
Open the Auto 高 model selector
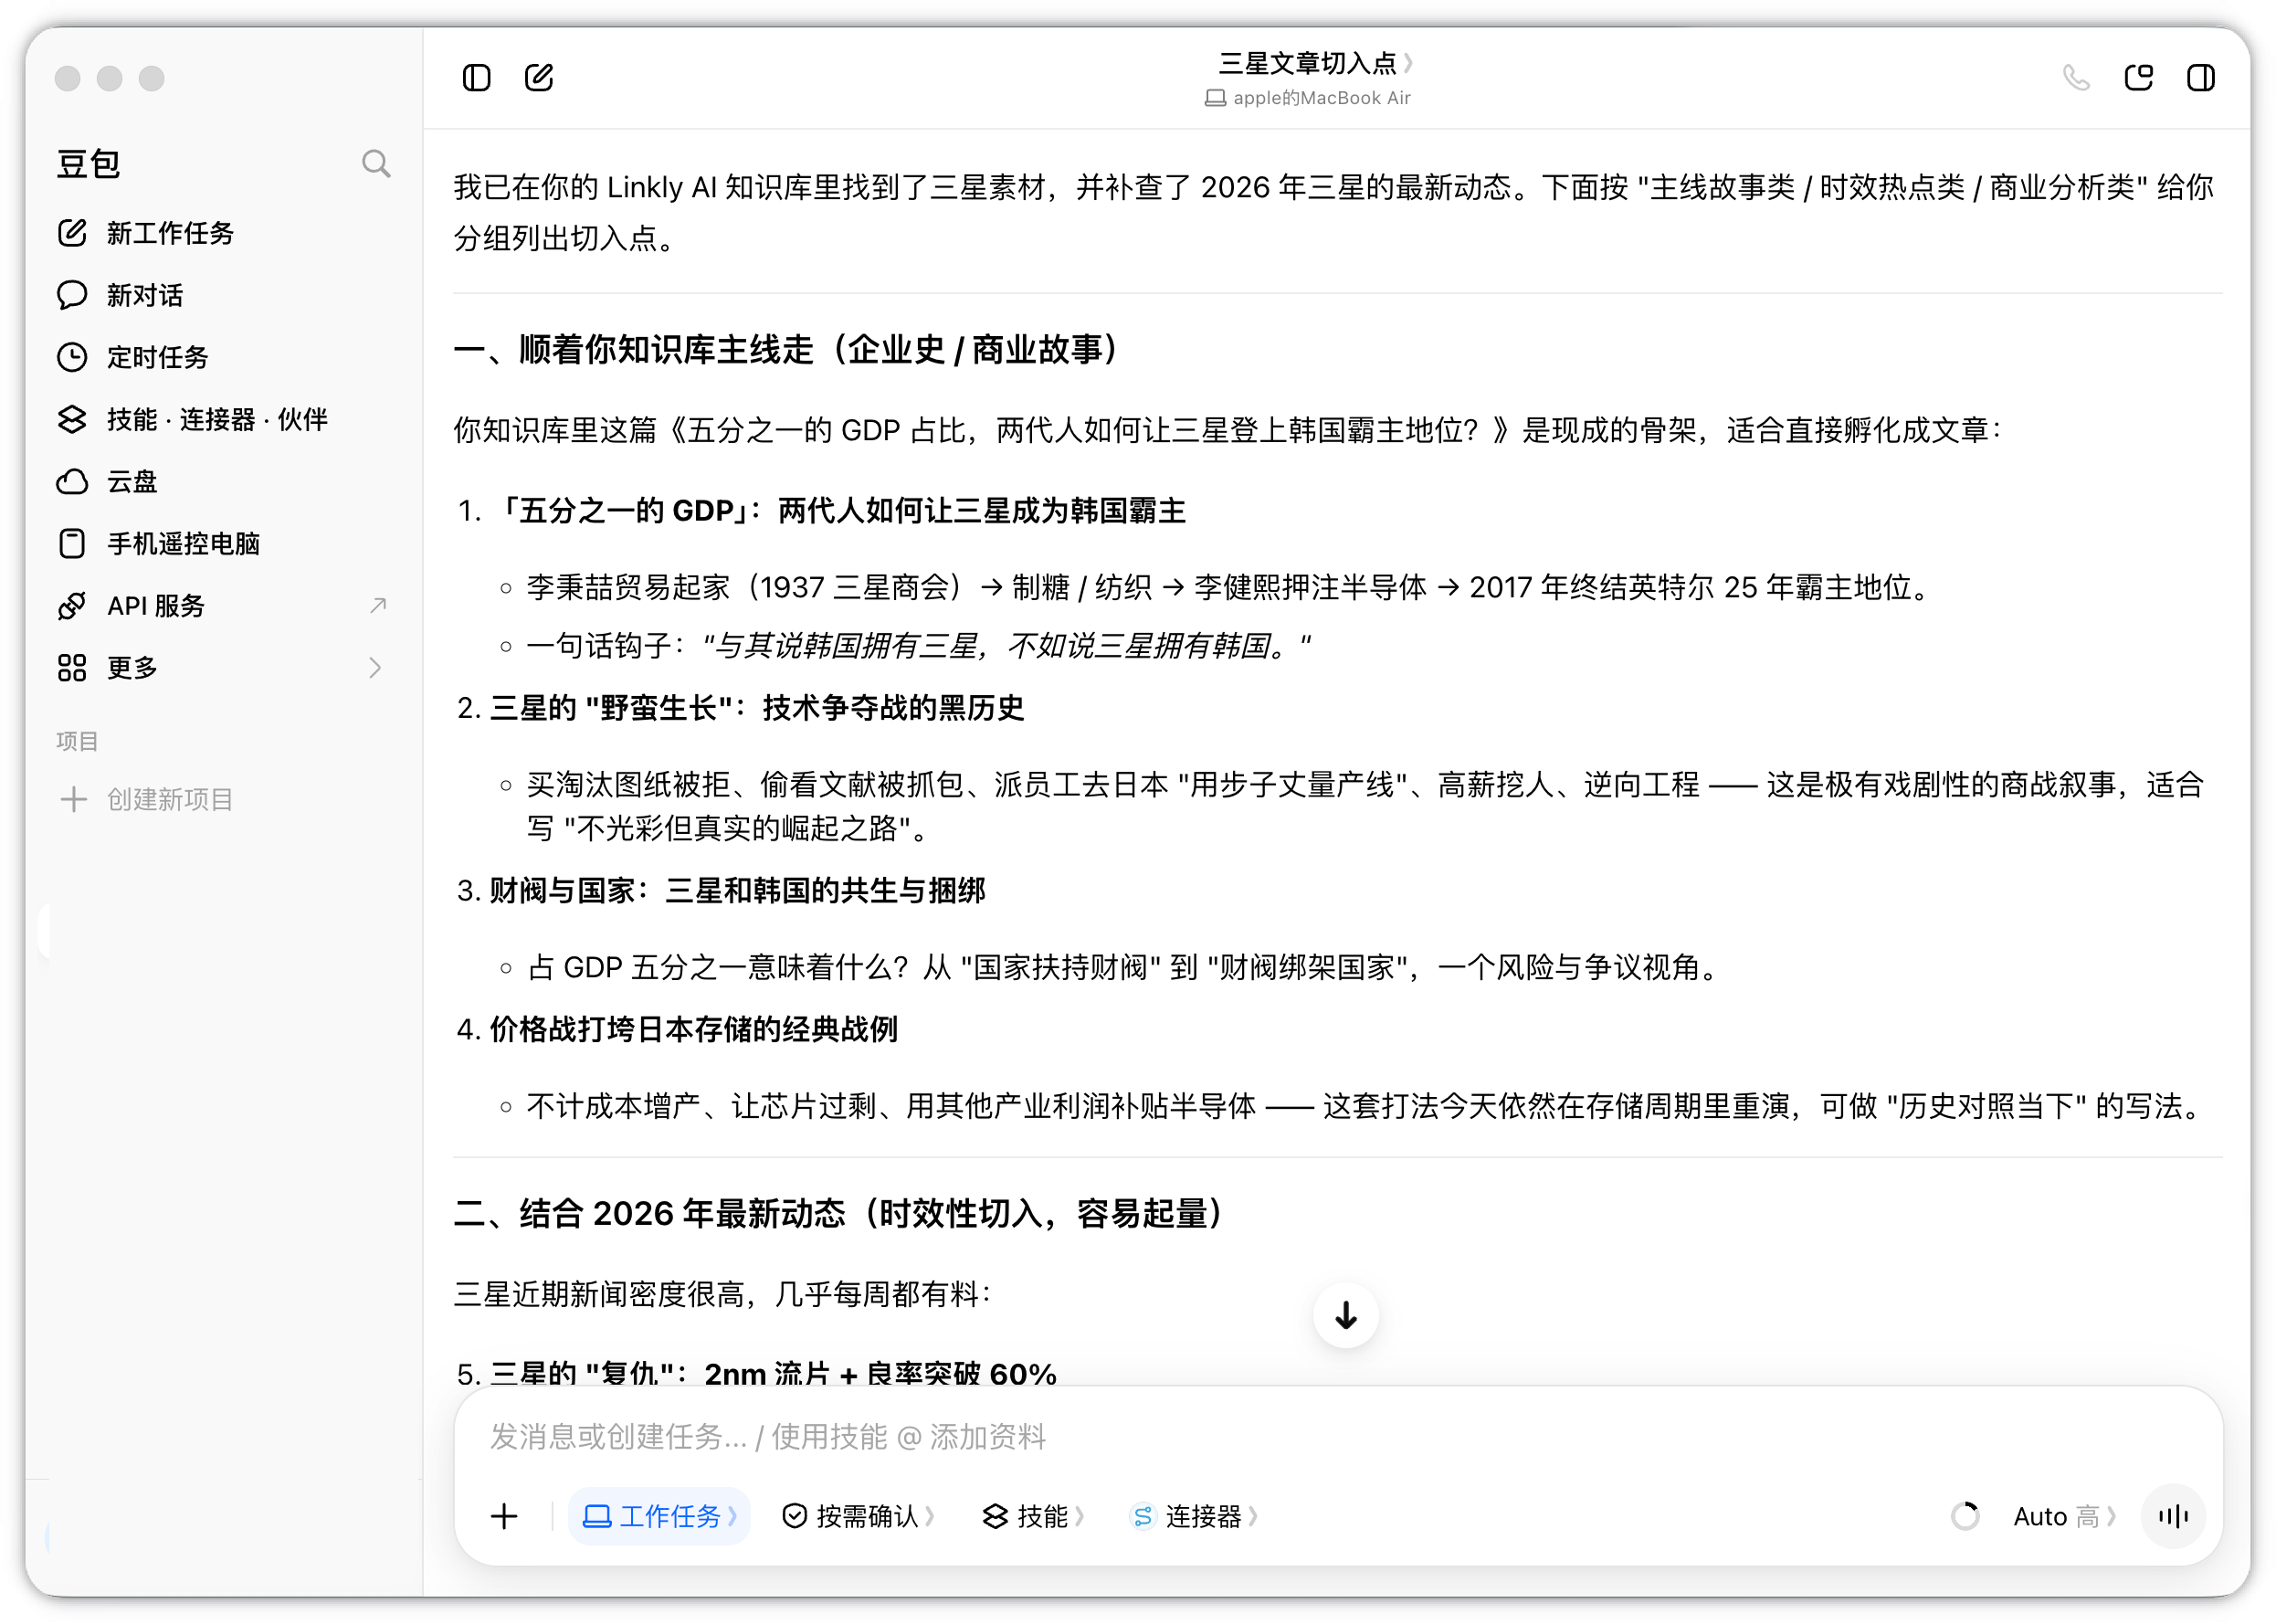tap(2065, 1517)
